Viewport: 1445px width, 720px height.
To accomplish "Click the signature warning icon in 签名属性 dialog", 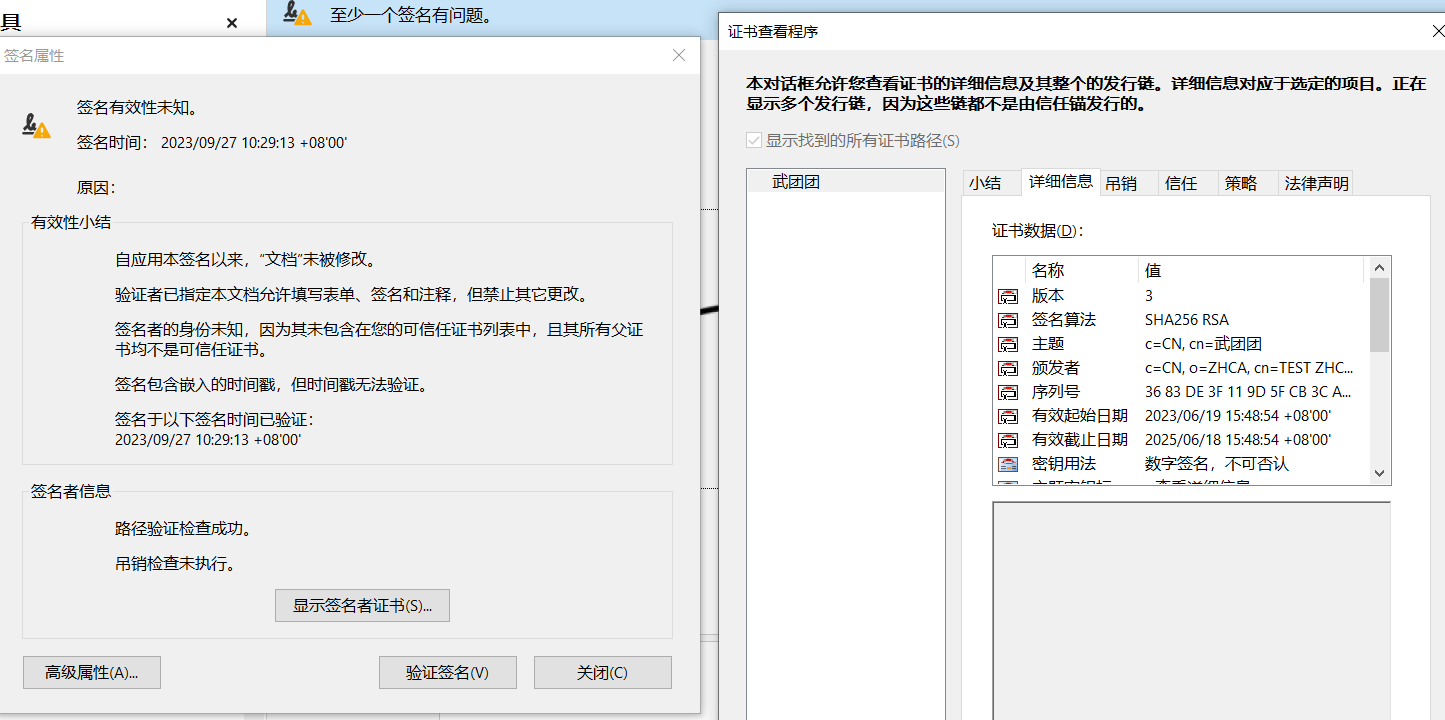I will (35, 123).
